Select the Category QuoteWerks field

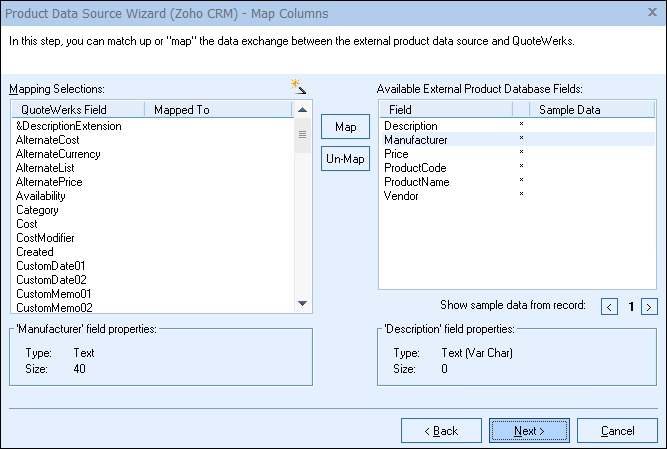(38, 211)
